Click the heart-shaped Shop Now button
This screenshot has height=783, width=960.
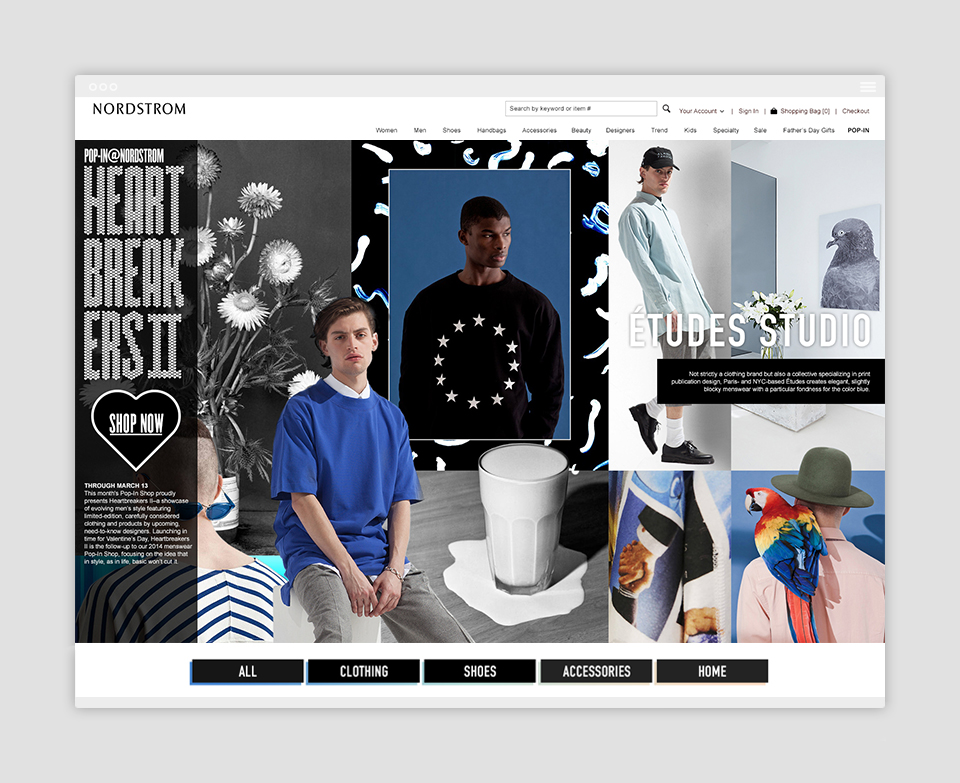pos(136,428)
